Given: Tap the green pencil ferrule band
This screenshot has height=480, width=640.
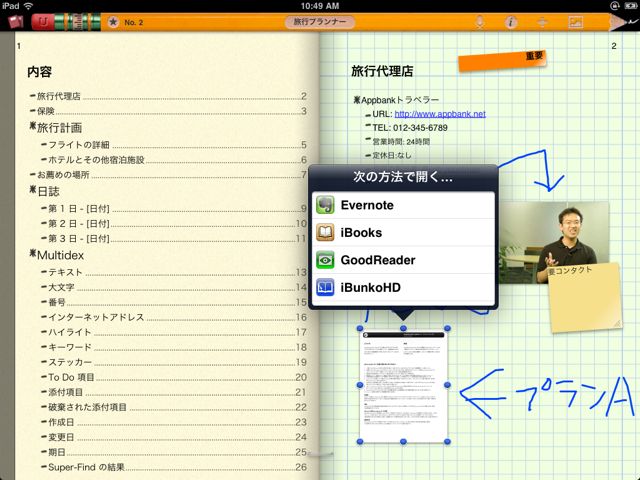Looking at the screenshot, I should point(78,22).
